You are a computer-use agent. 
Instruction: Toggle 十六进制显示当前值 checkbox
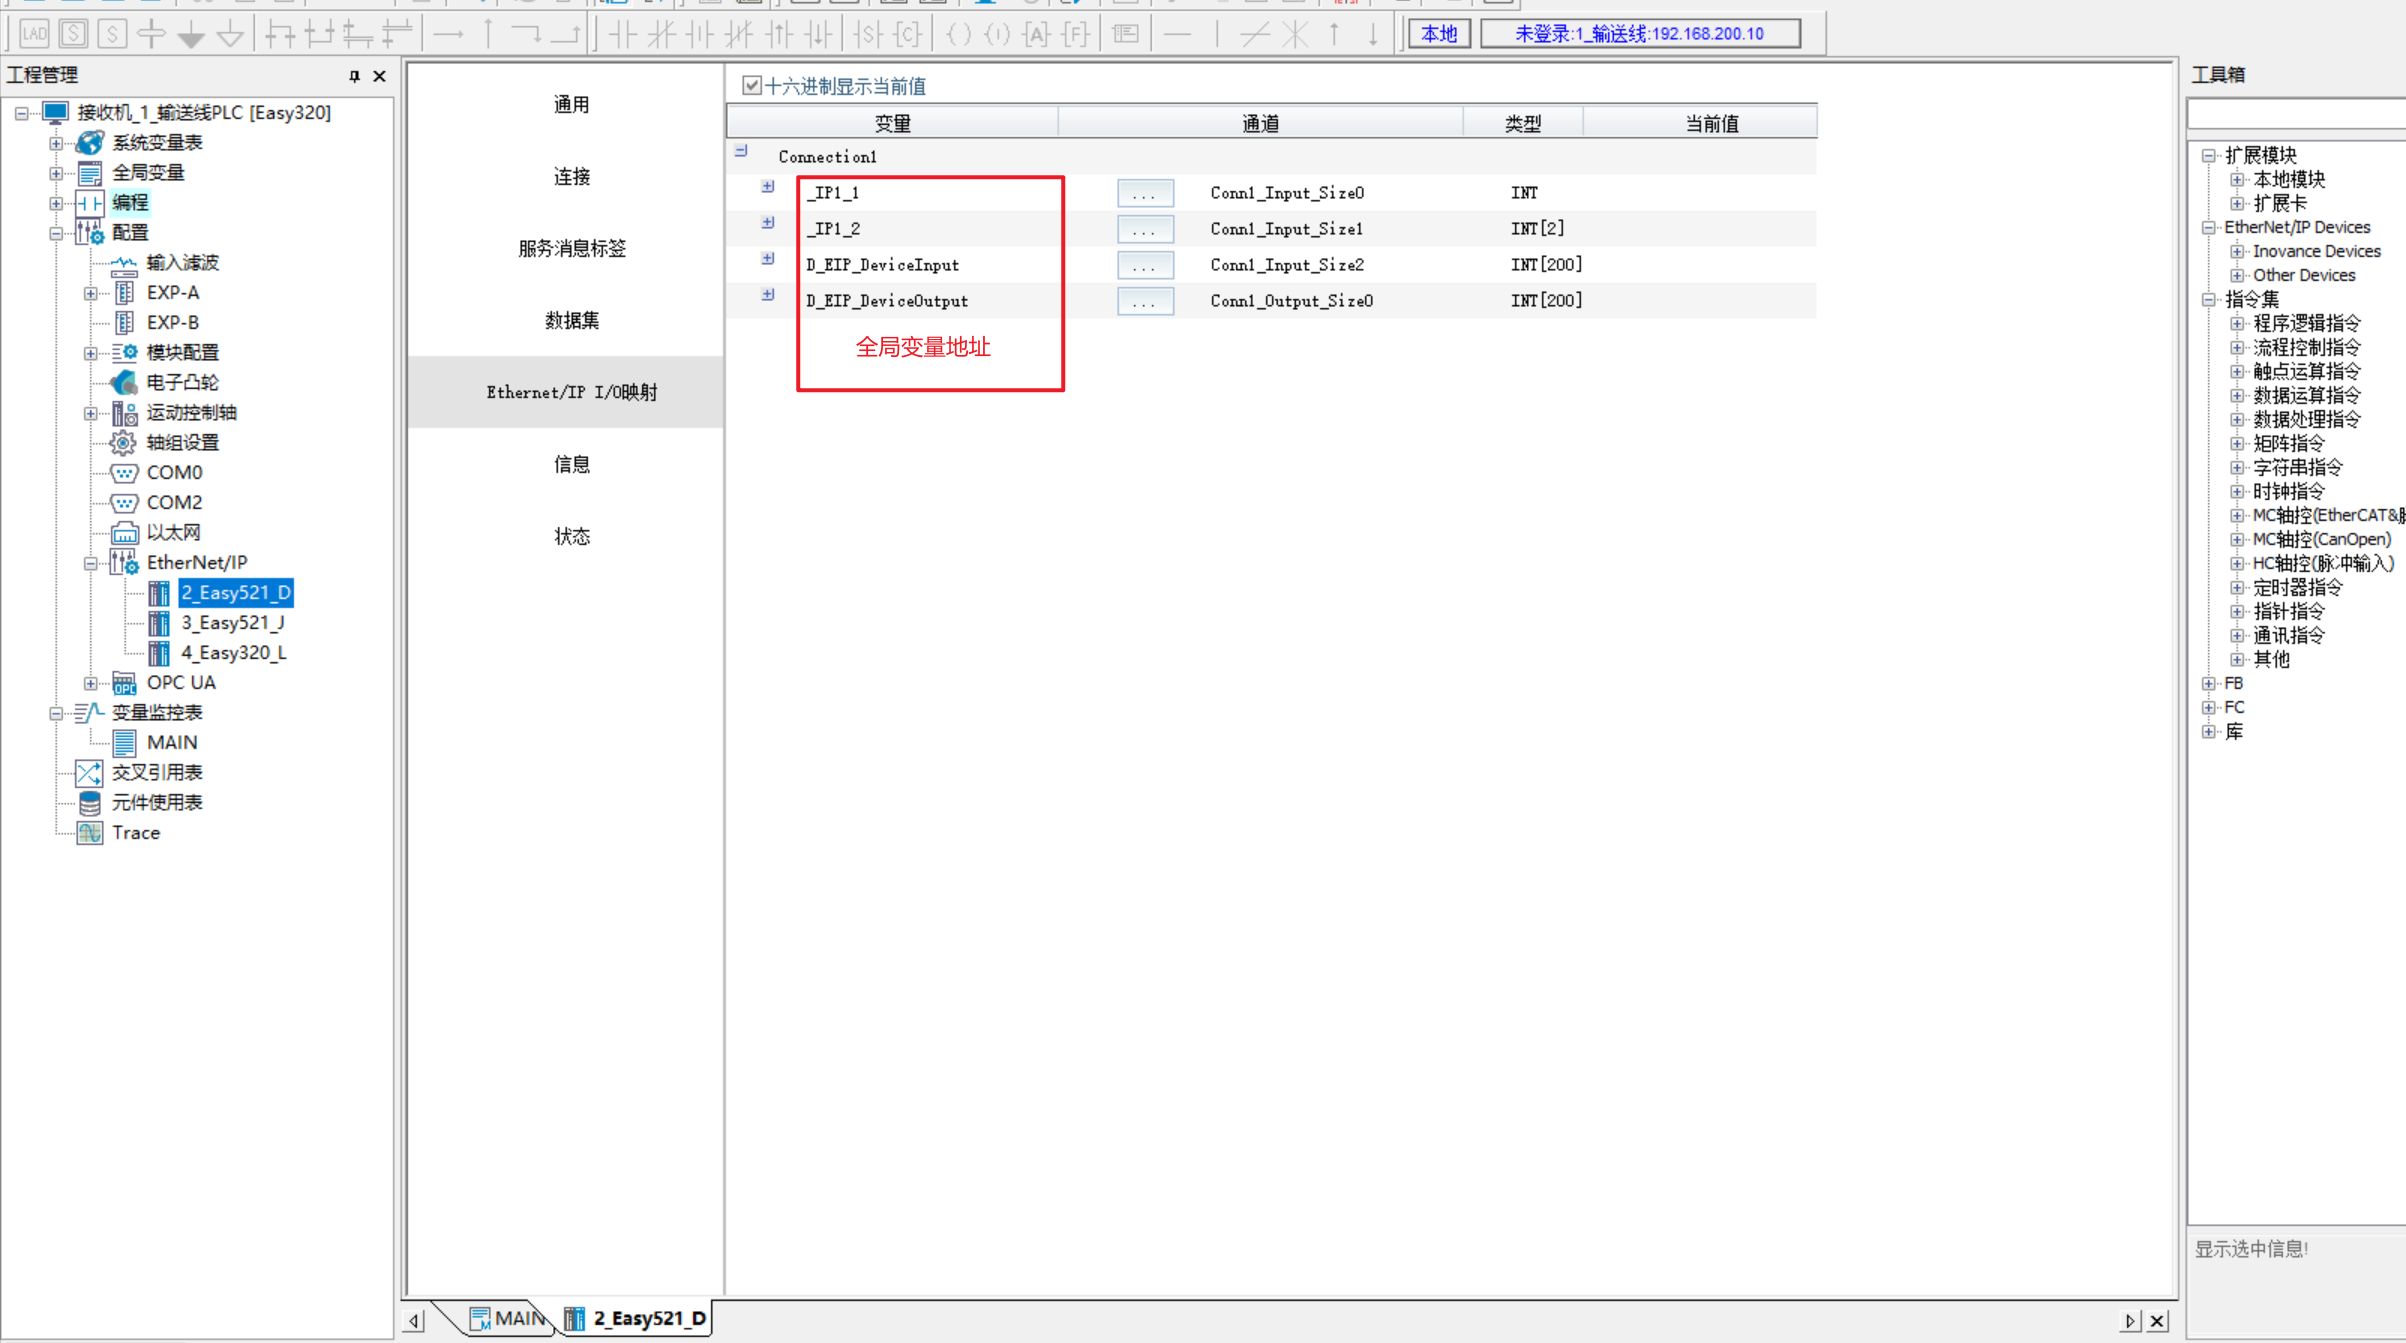tap(752, 86)
